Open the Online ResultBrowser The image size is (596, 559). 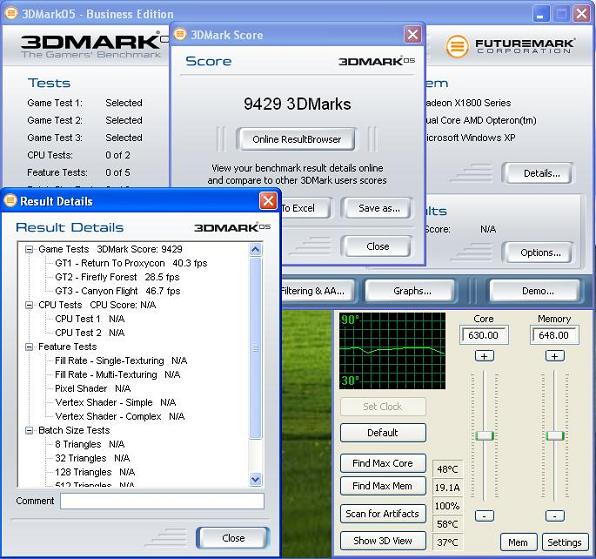point(296,139)
